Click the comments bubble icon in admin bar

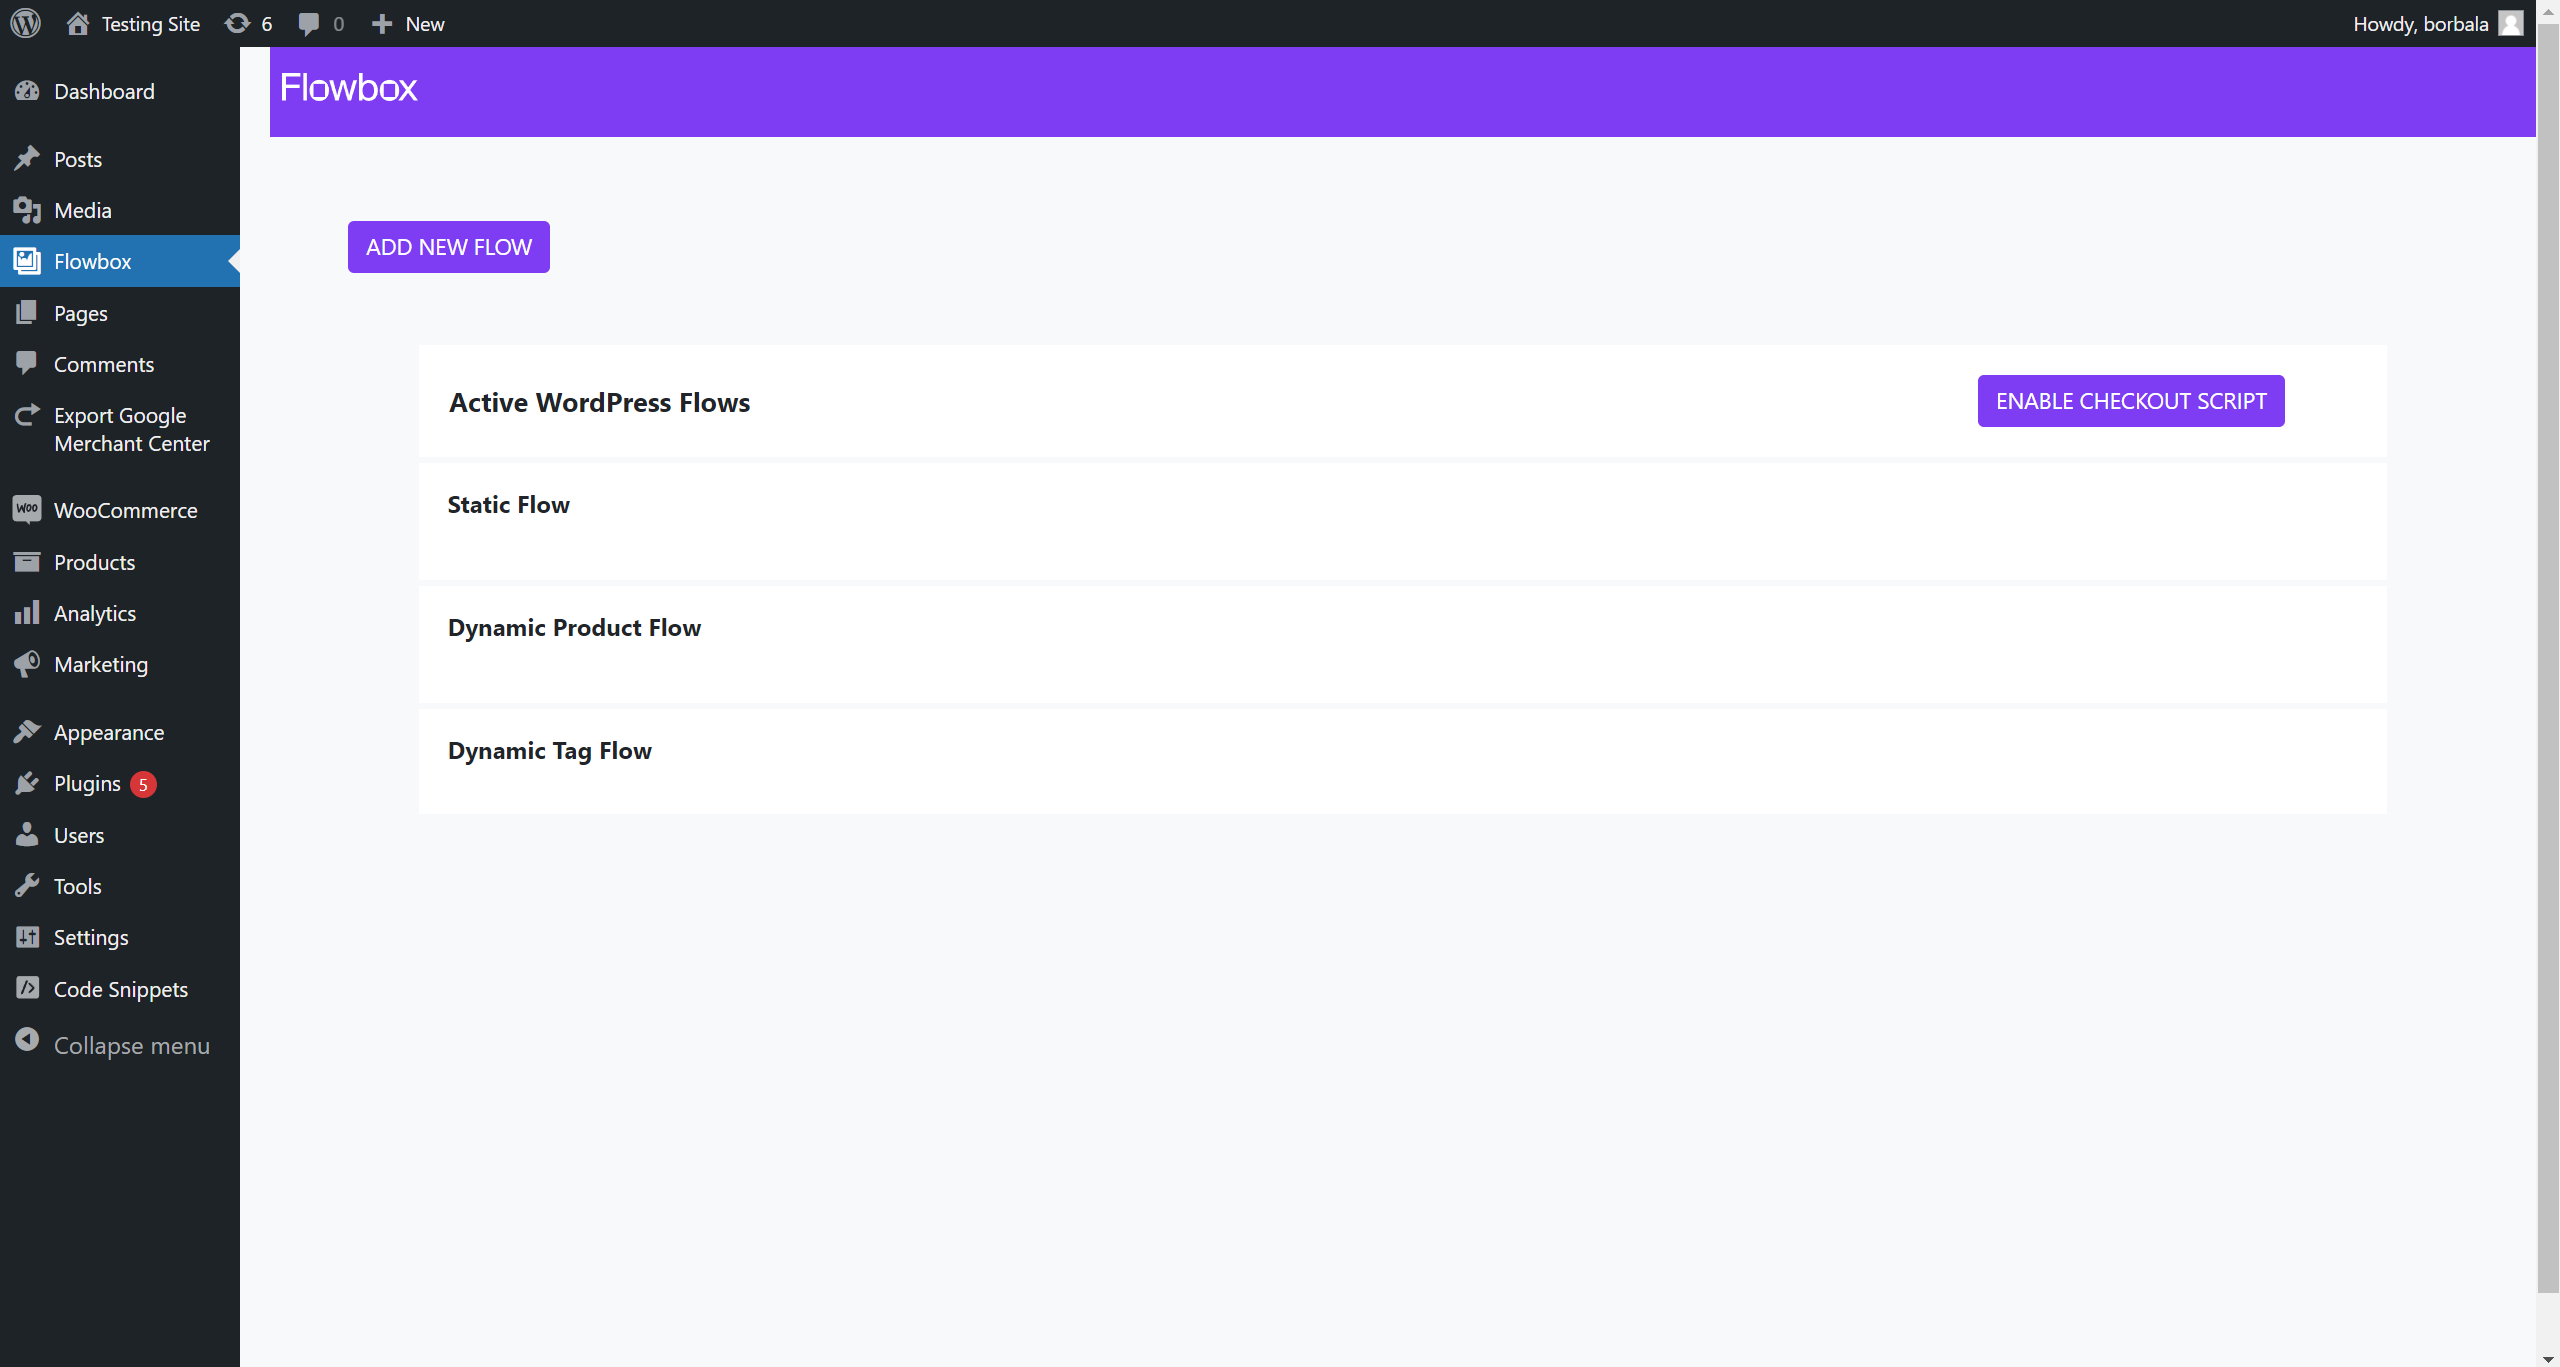(309, 23)
